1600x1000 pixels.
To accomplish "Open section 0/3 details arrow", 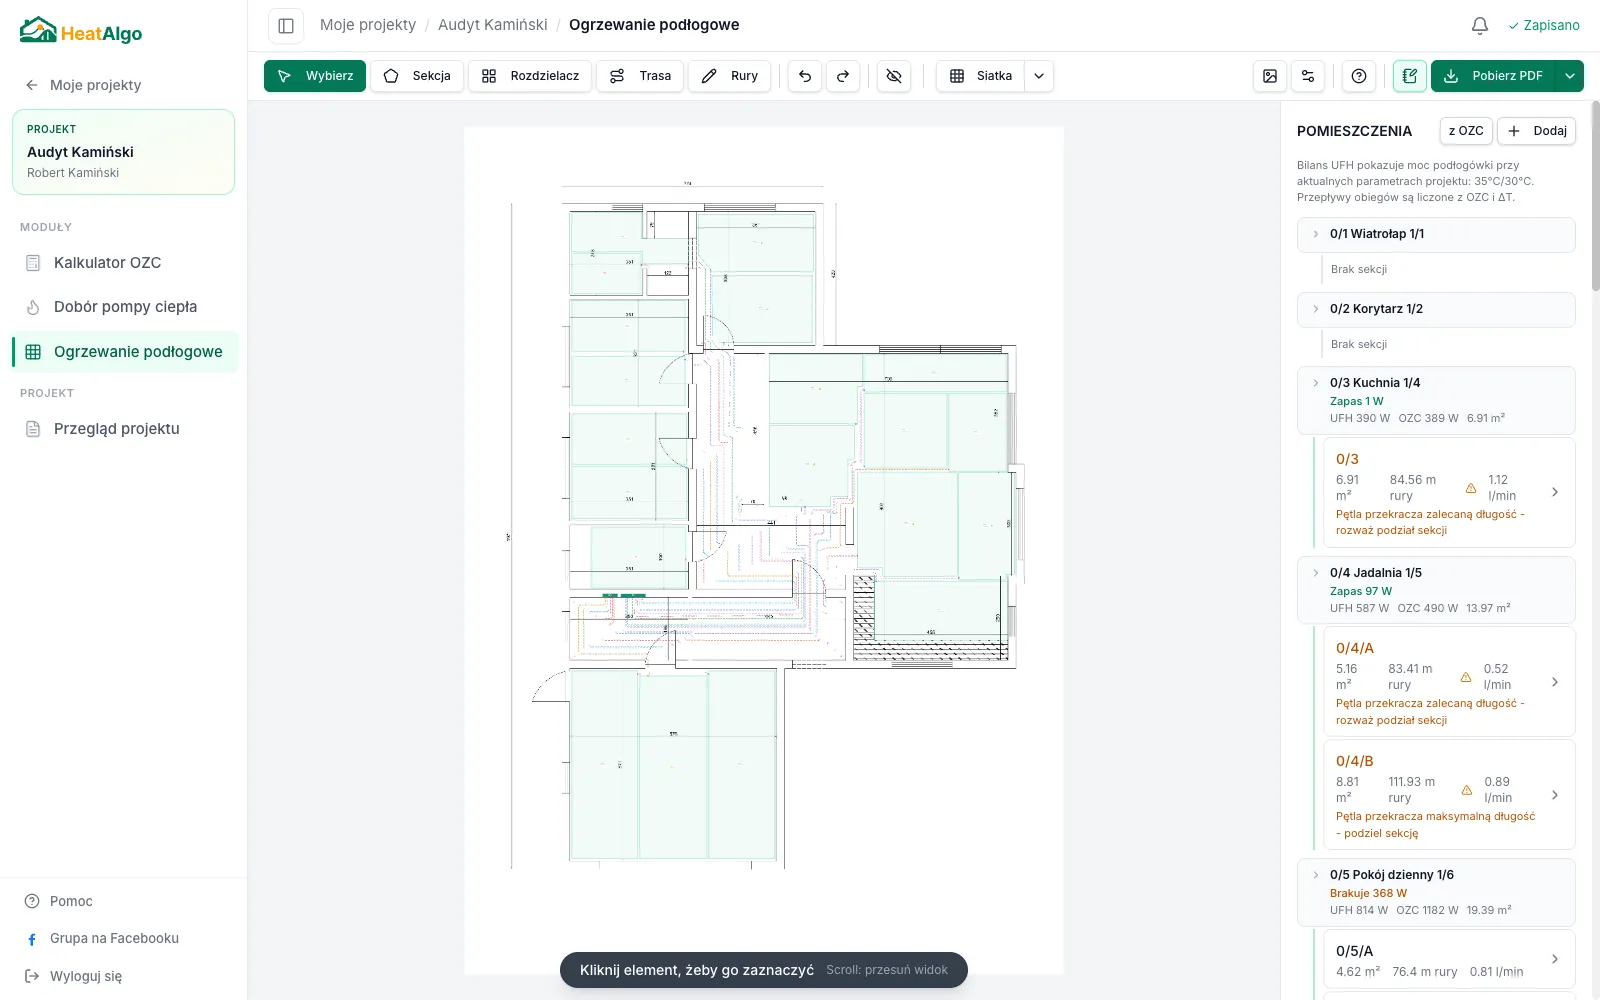I will 1555,492.
